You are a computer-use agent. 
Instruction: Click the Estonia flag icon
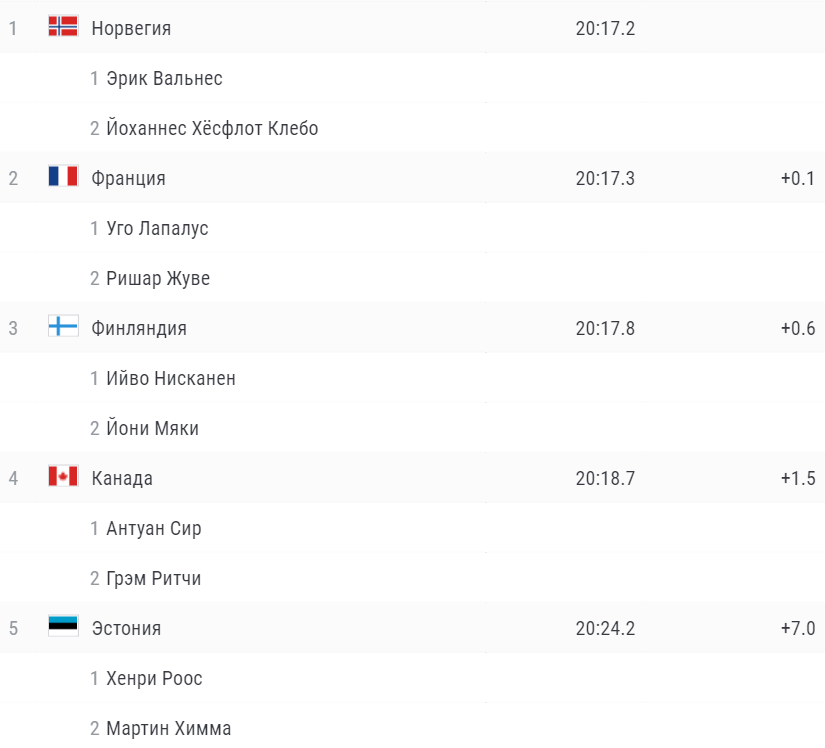click(x=63, y=625)
